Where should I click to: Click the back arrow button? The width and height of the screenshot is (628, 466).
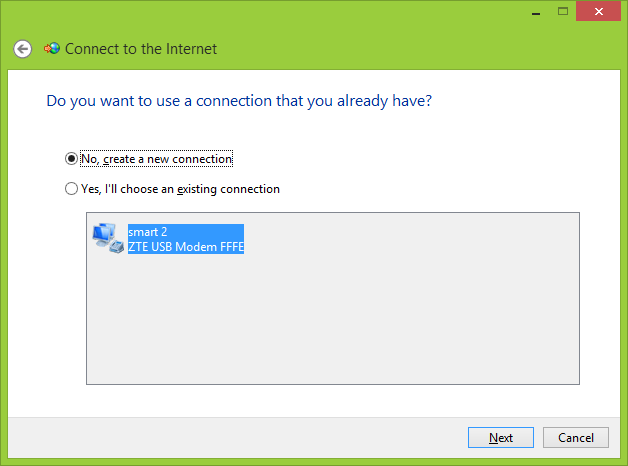click(x=23, y=48)
